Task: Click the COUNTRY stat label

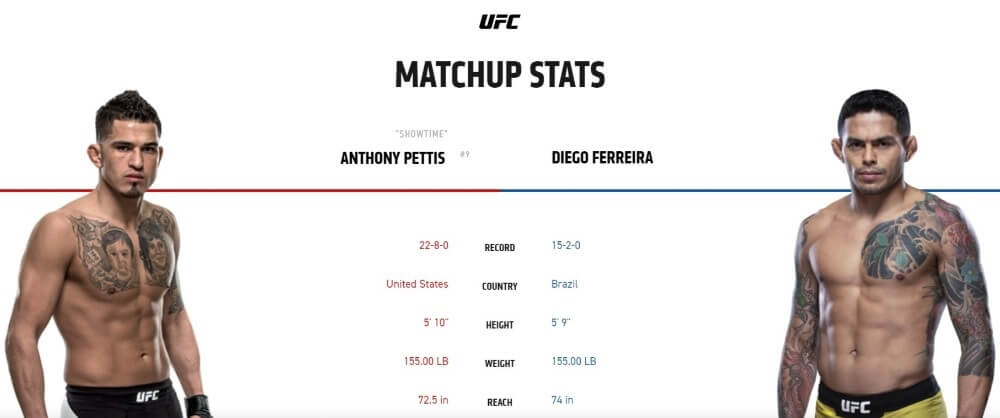Action: click(499, 287)
